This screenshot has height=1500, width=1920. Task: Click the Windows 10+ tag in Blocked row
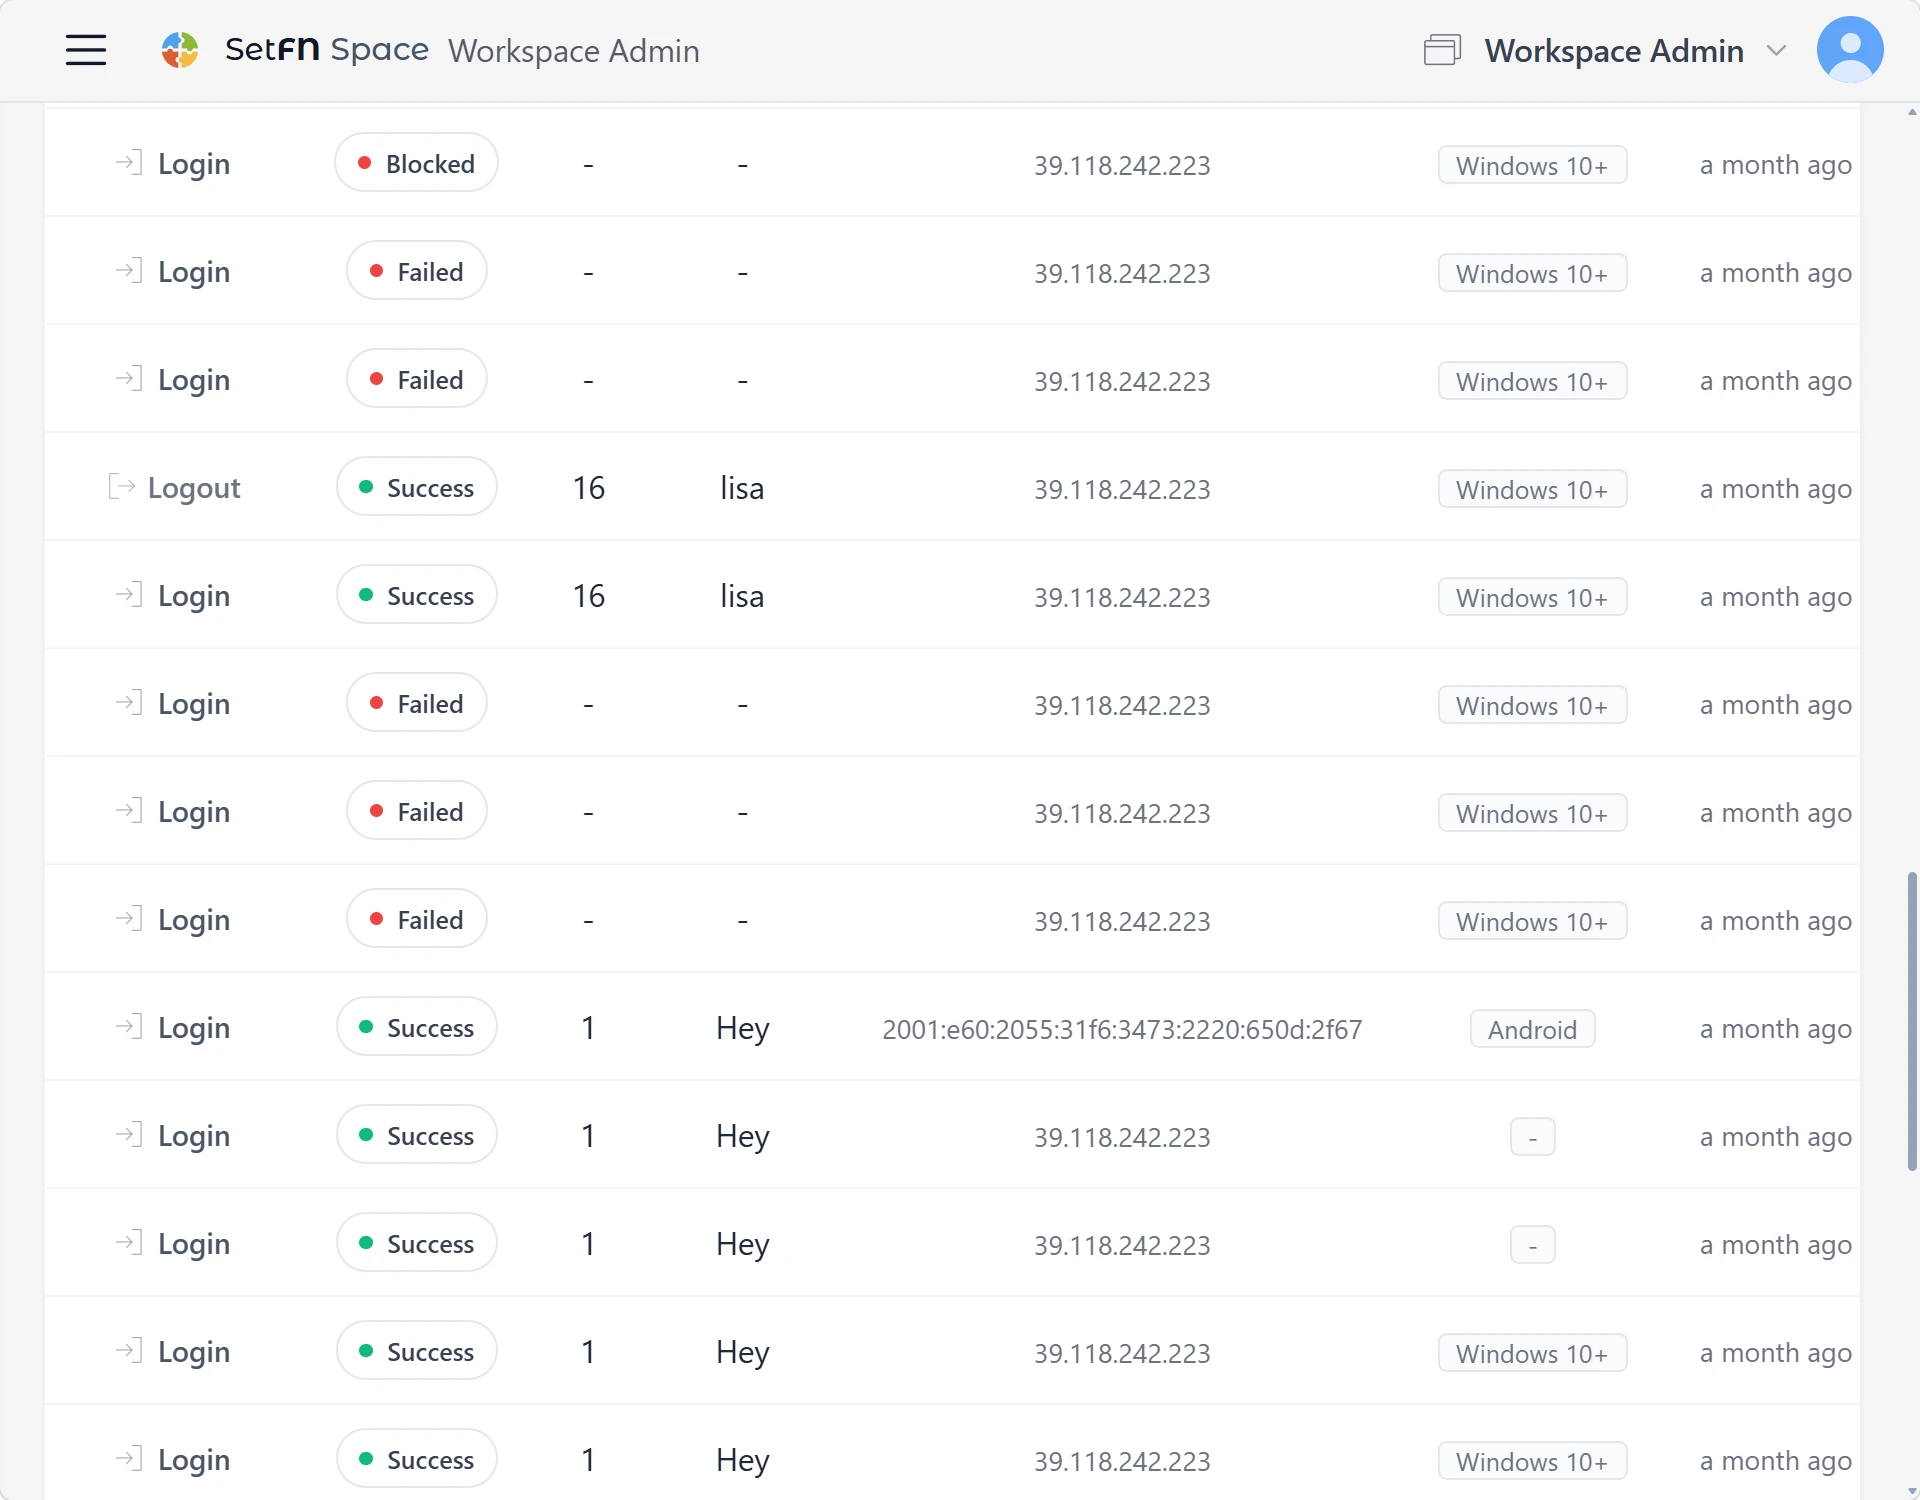point(1532,165)
